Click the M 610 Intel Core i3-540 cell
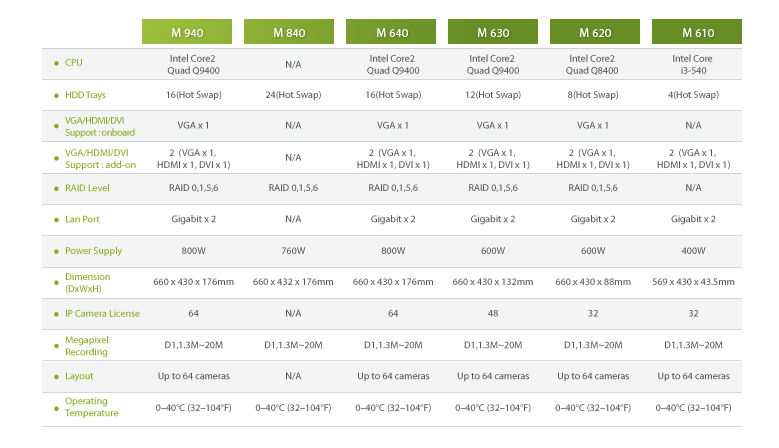Image resolution: width=779 pixels, height=448 pixels. [692, 64]
